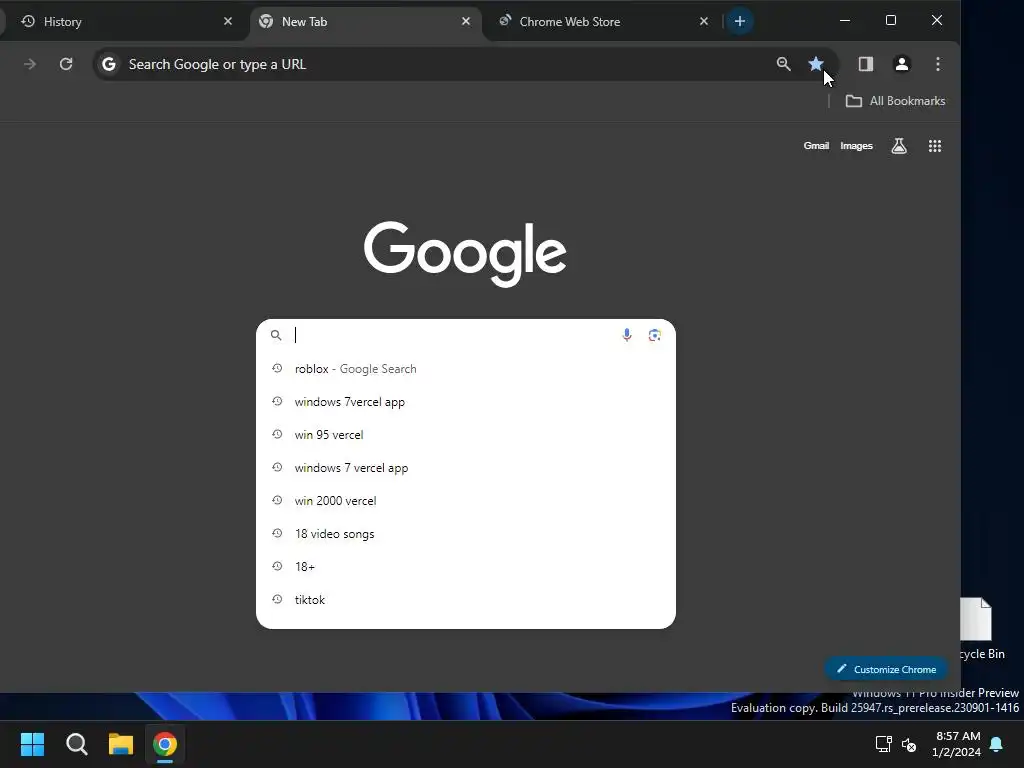1024x768 pixels.
Task: Select the "18+" suggestion
Action: click(x=466, y=567)
